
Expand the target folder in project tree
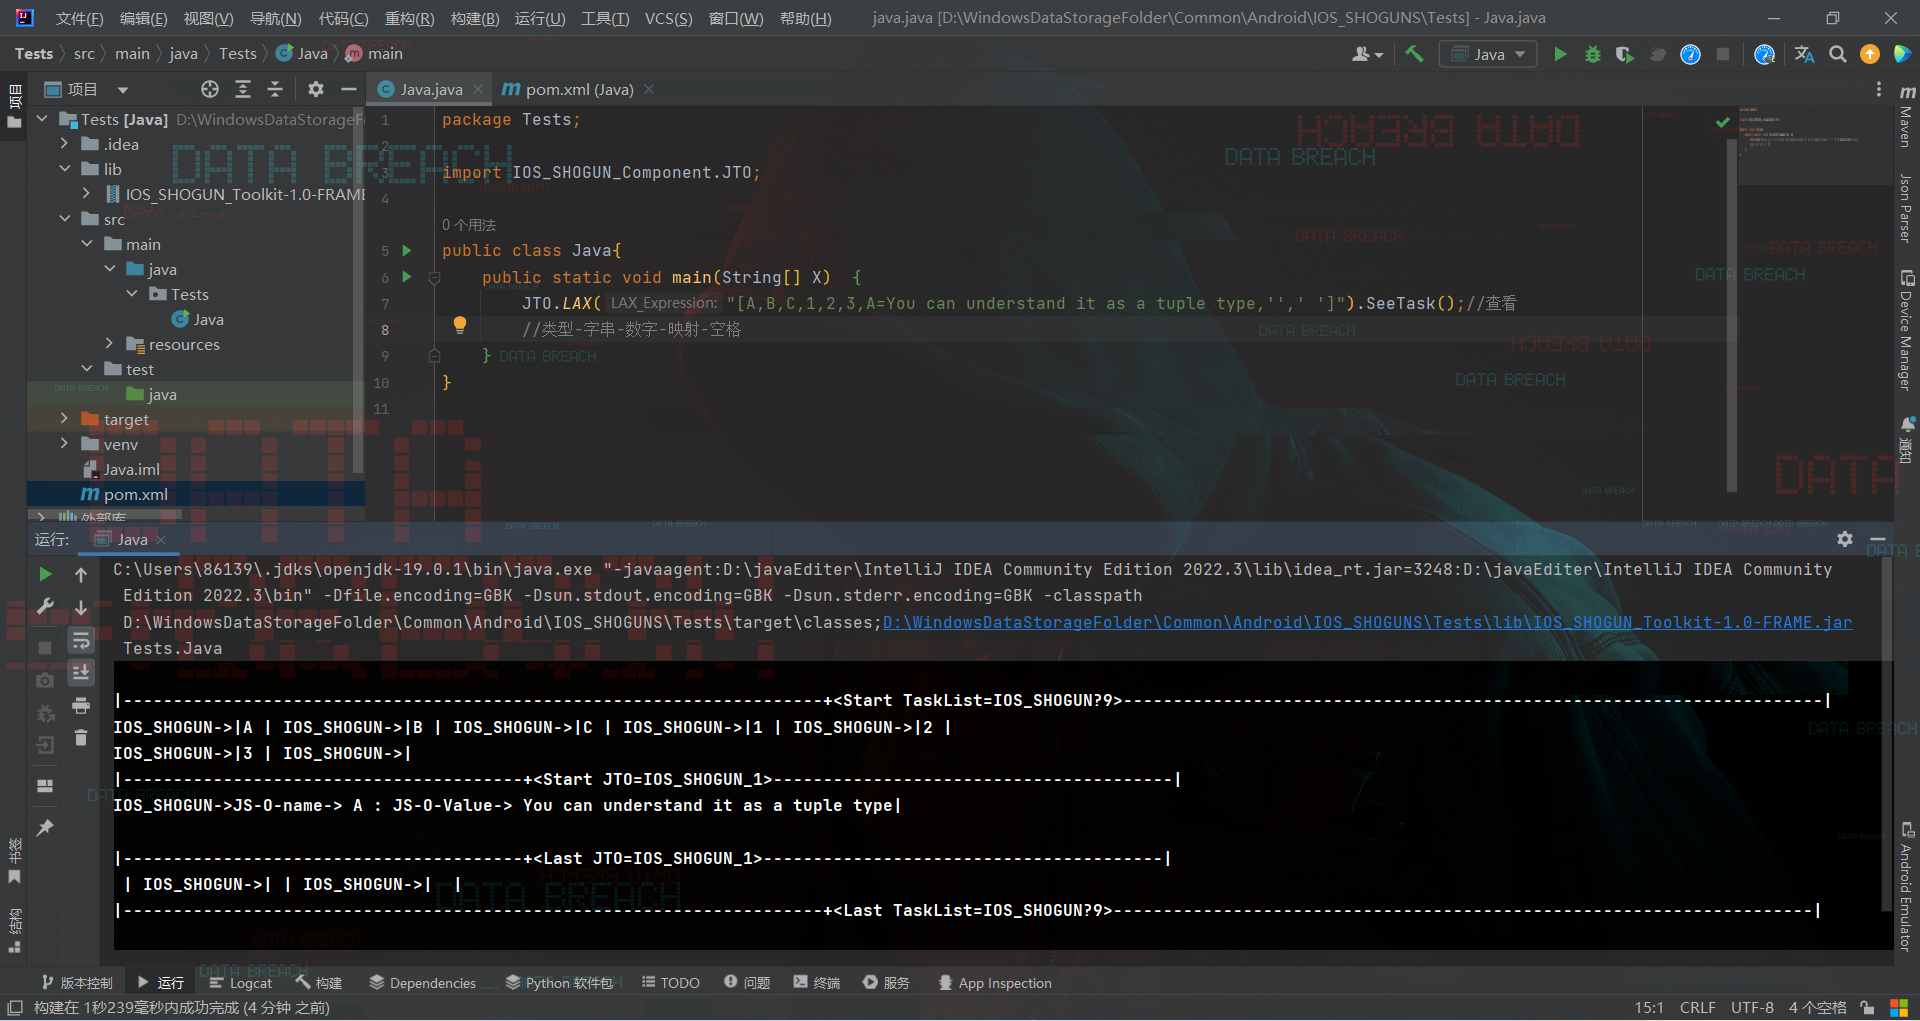64,419
